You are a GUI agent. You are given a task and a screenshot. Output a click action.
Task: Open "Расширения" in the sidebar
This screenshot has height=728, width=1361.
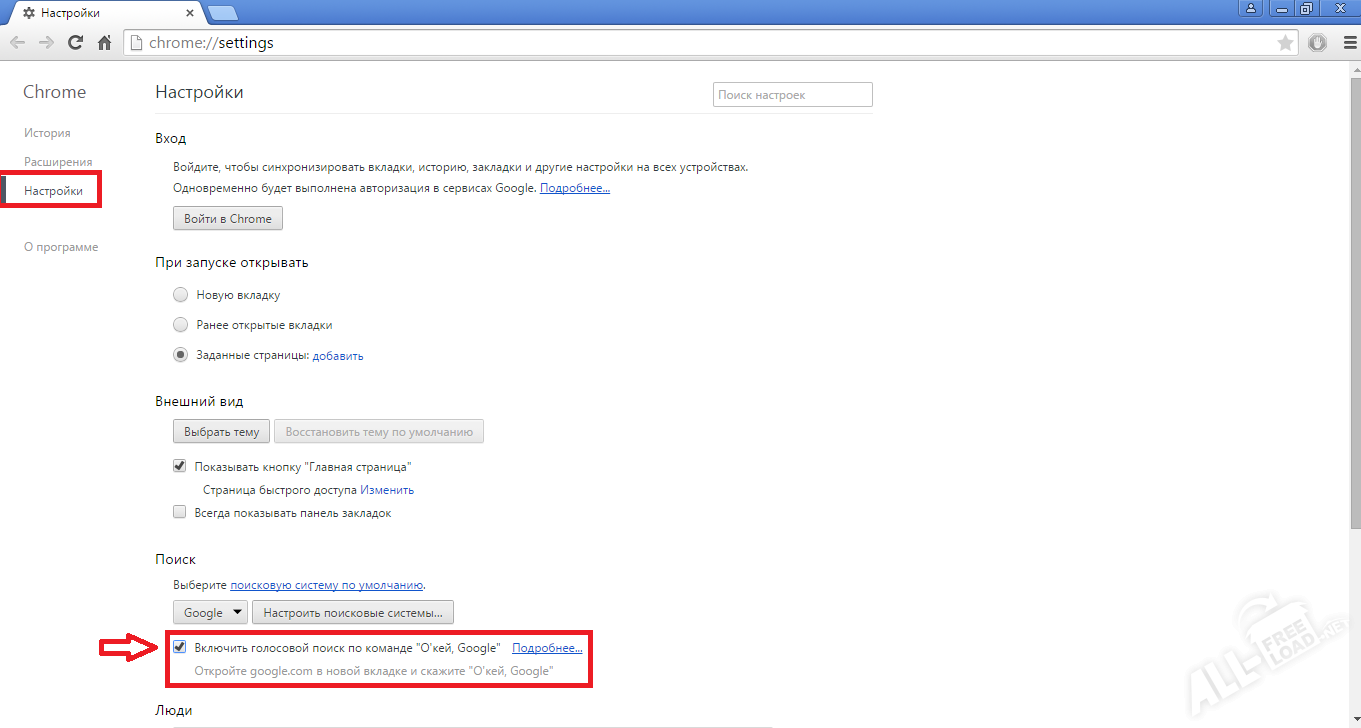58,162
